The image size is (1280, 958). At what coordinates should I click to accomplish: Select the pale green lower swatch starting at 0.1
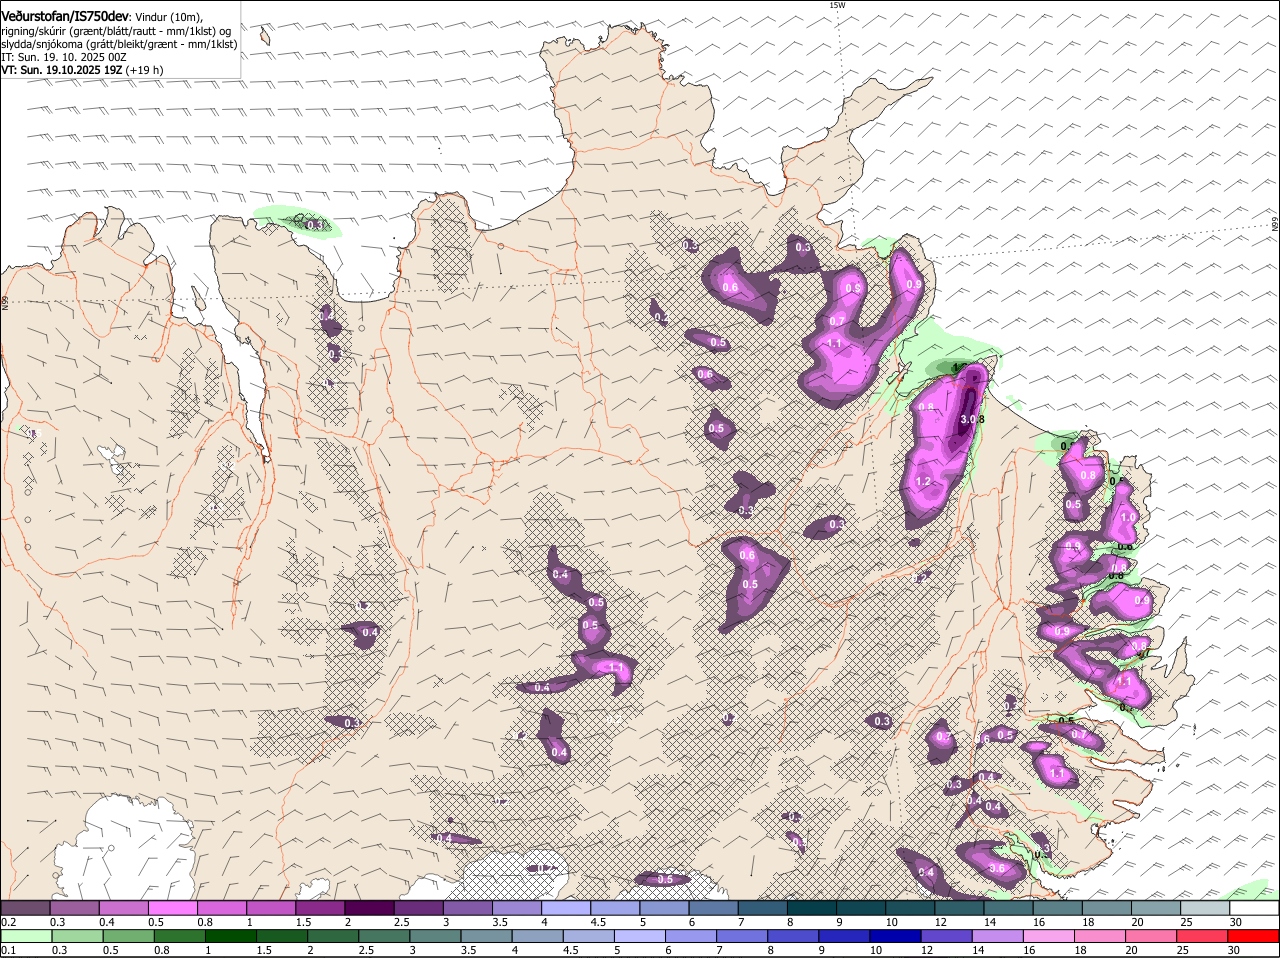27,936
